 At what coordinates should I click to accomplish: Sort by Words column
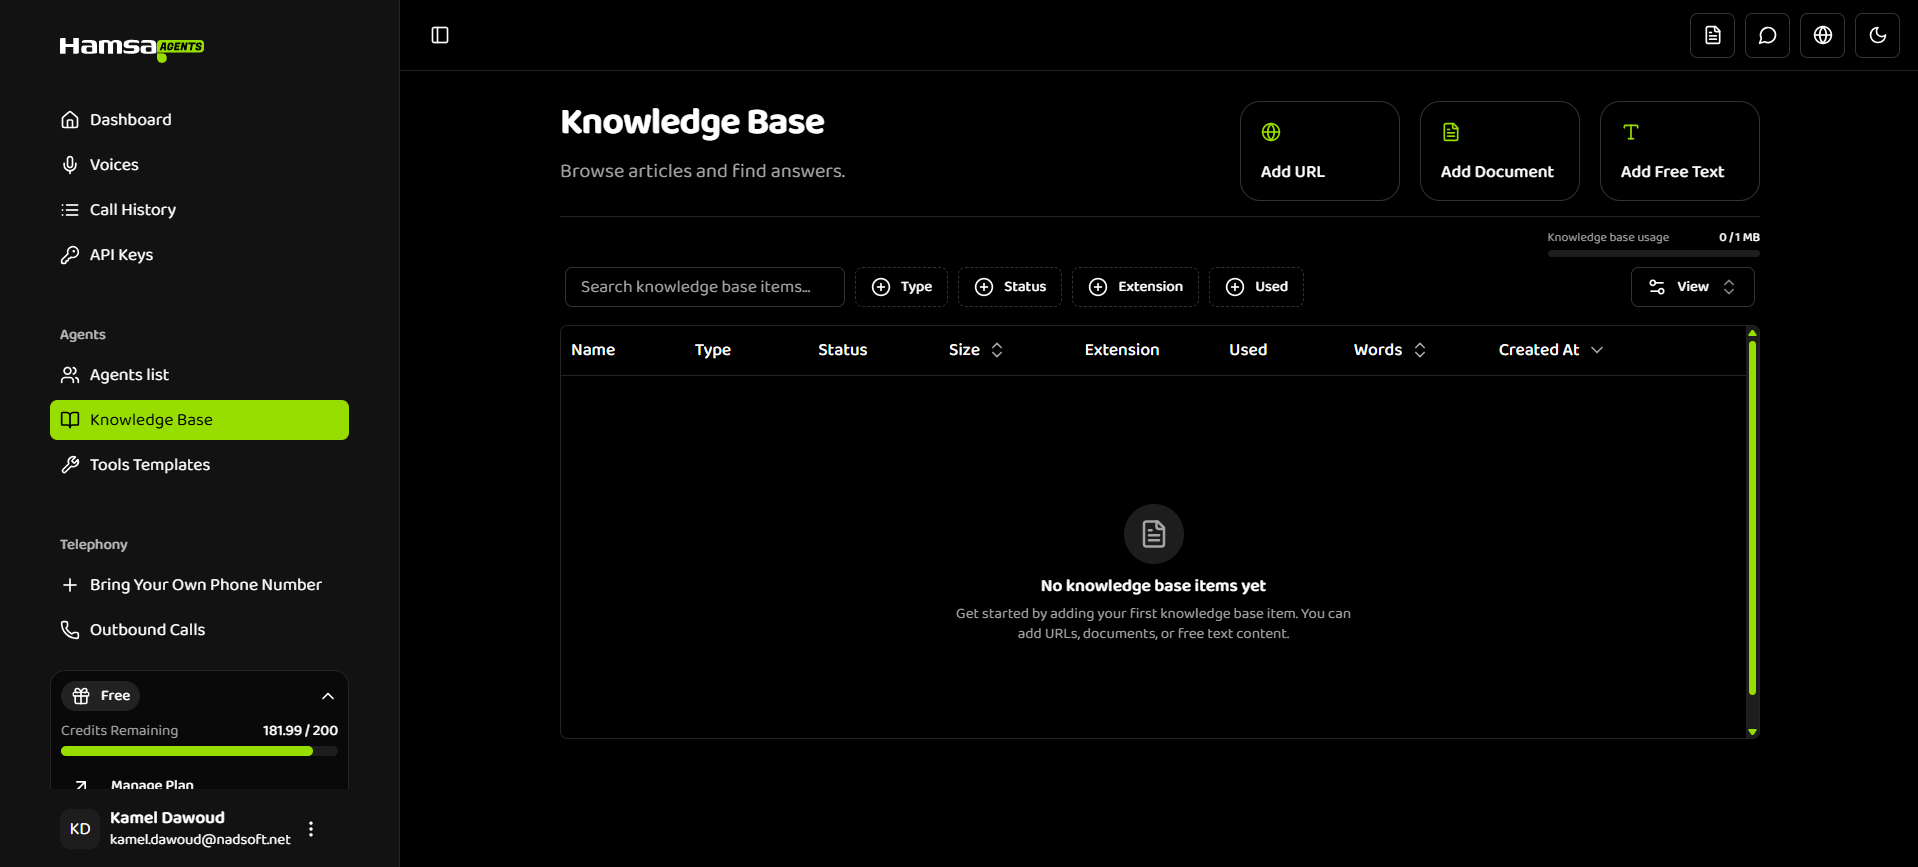(1389, 350)
